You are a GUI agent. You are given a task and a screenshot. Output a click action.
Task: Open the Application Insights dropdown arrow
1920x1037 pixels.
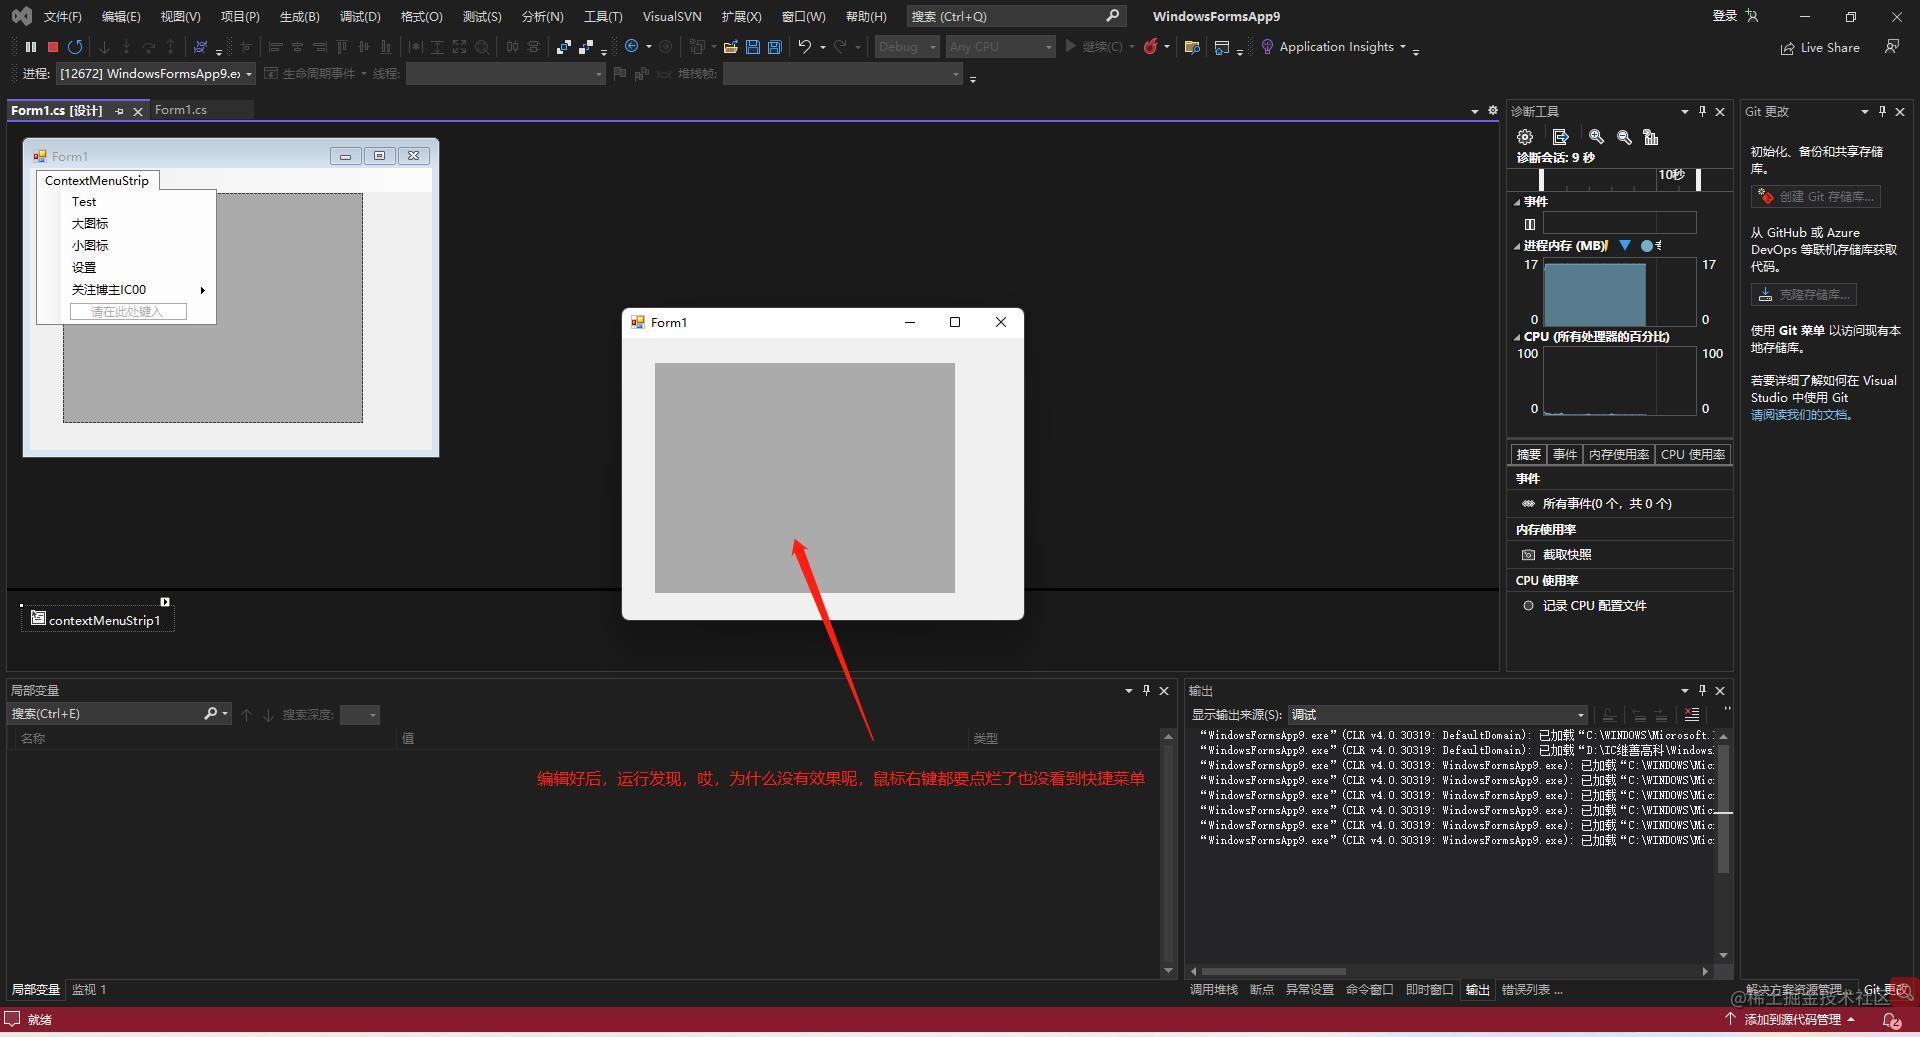[x=1403, y=47]
